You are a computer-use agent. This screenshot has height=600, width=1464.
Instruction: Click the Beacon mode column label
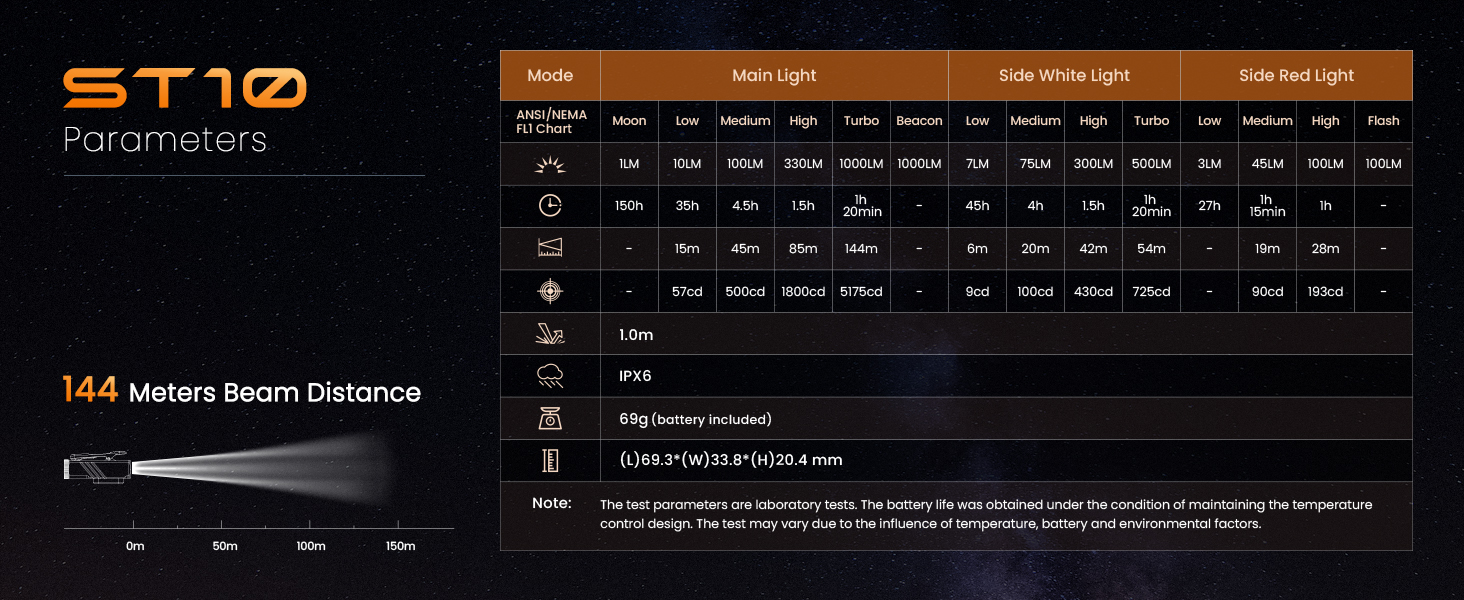coord(919,121)
